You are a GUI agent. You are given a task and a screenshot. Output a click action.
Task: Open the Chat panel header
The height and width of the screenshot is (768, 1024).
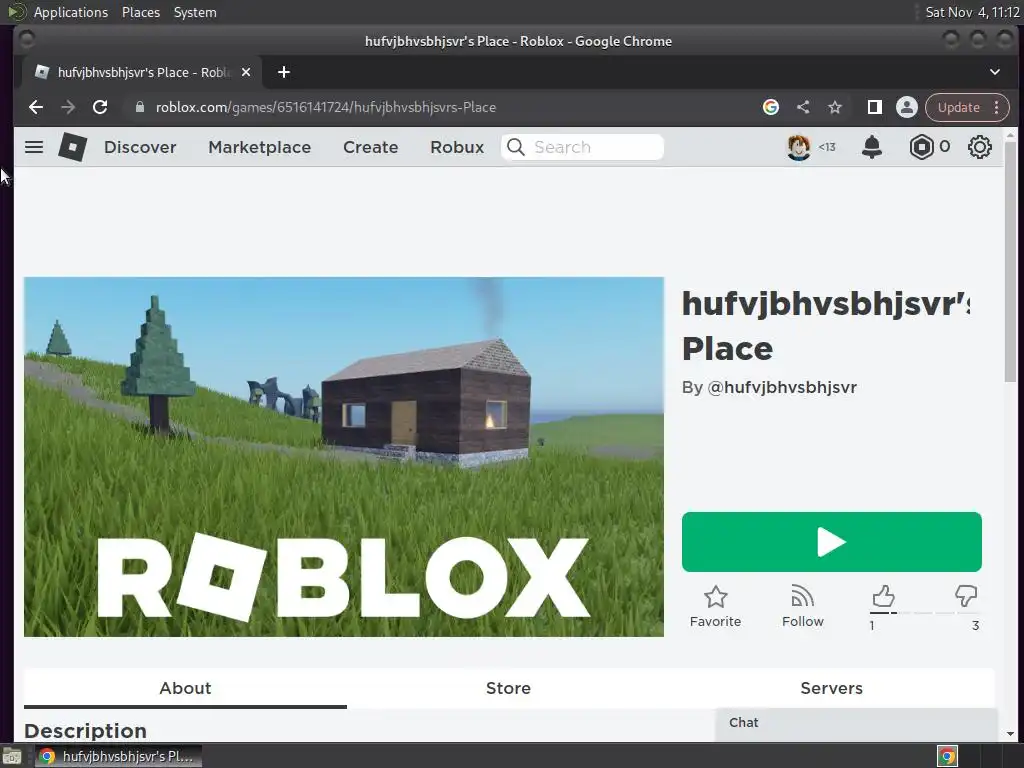click(x=856, y=723)
